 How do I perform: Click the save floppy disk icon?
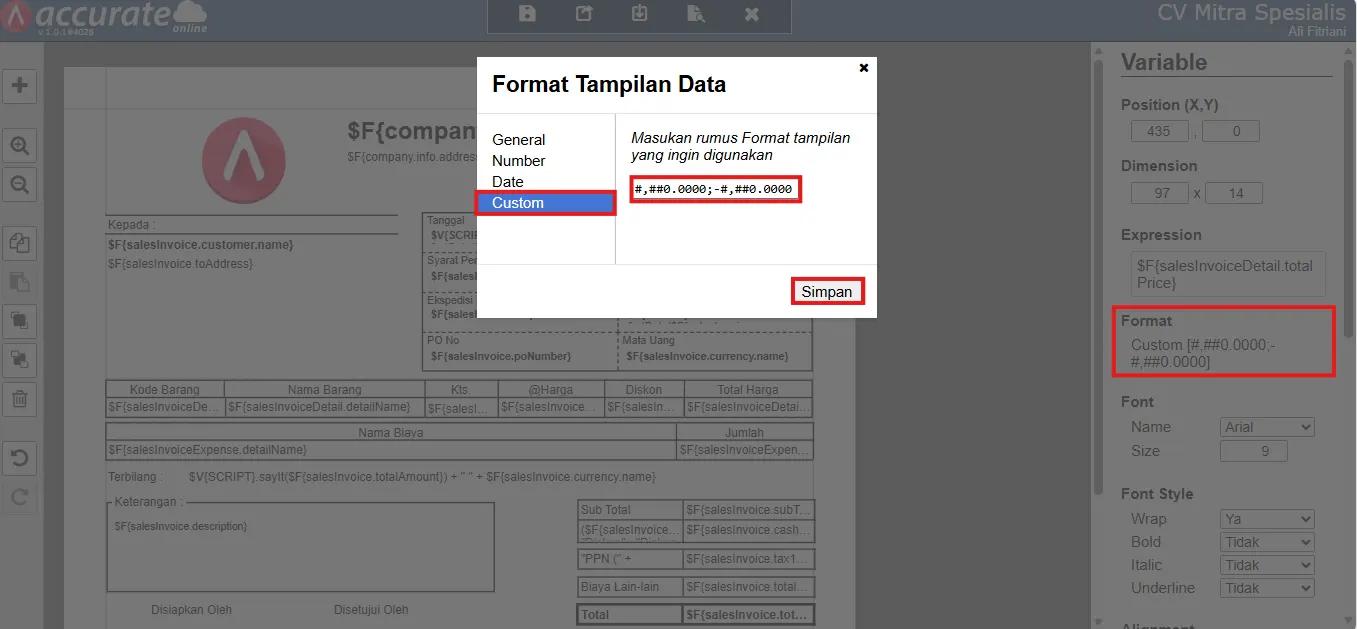pos(527,14)
